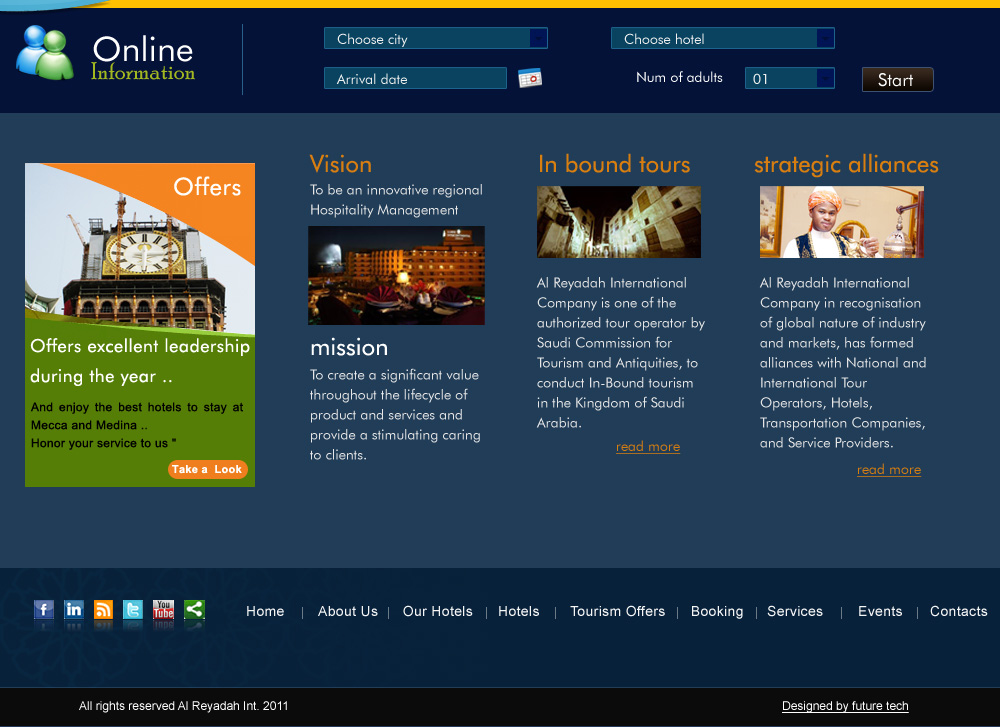Open the Num of adults dropdown
The height and width of the screenshot is (727, 1000).
pos(790,78)
